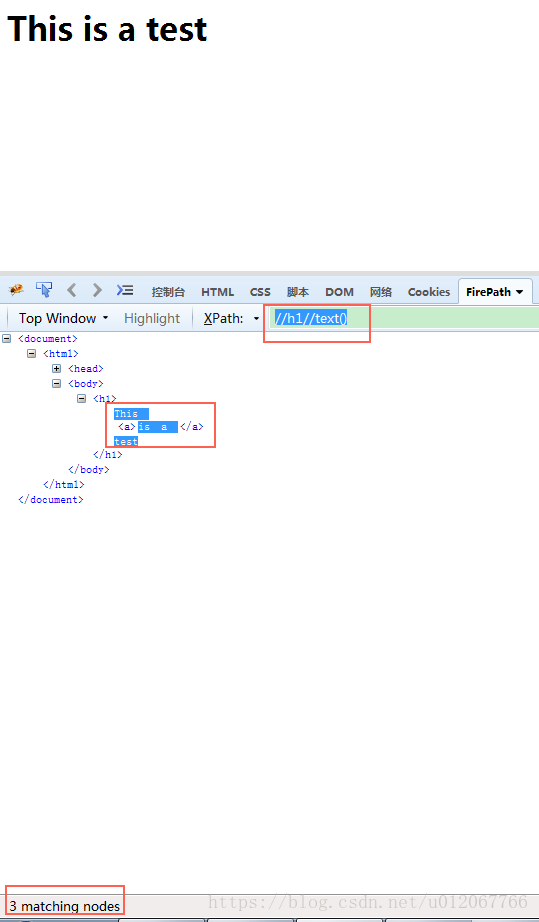Image resolution: width=539 pixels, height=922 pixels.
Task: Open the command line console icon
Action: (125, 290)
